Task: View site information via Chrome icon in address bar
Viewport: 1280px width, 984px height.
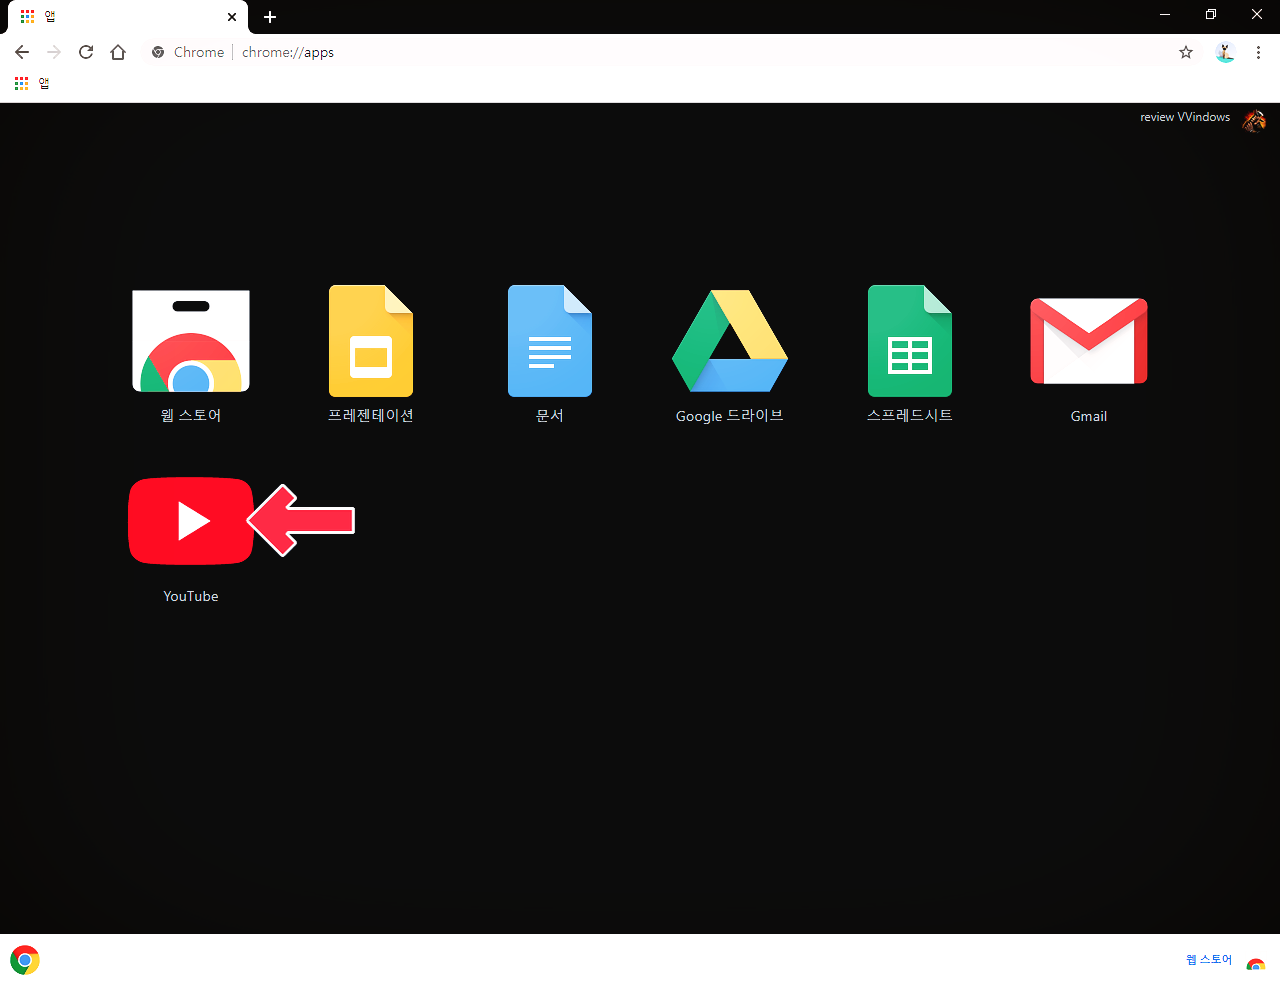Action: coord(158,52)
